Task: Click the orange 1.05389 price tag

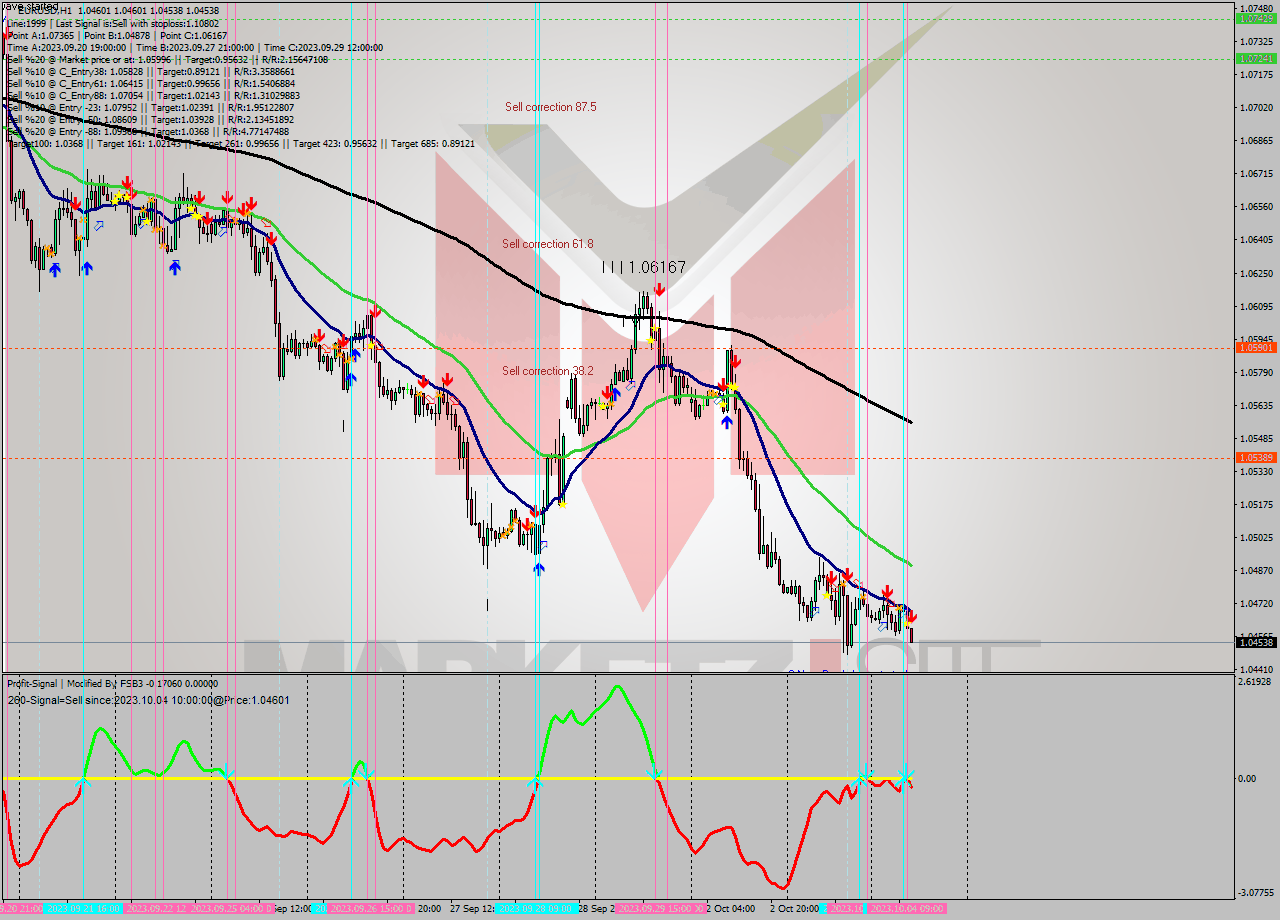Action: (x=1256, y=457)
